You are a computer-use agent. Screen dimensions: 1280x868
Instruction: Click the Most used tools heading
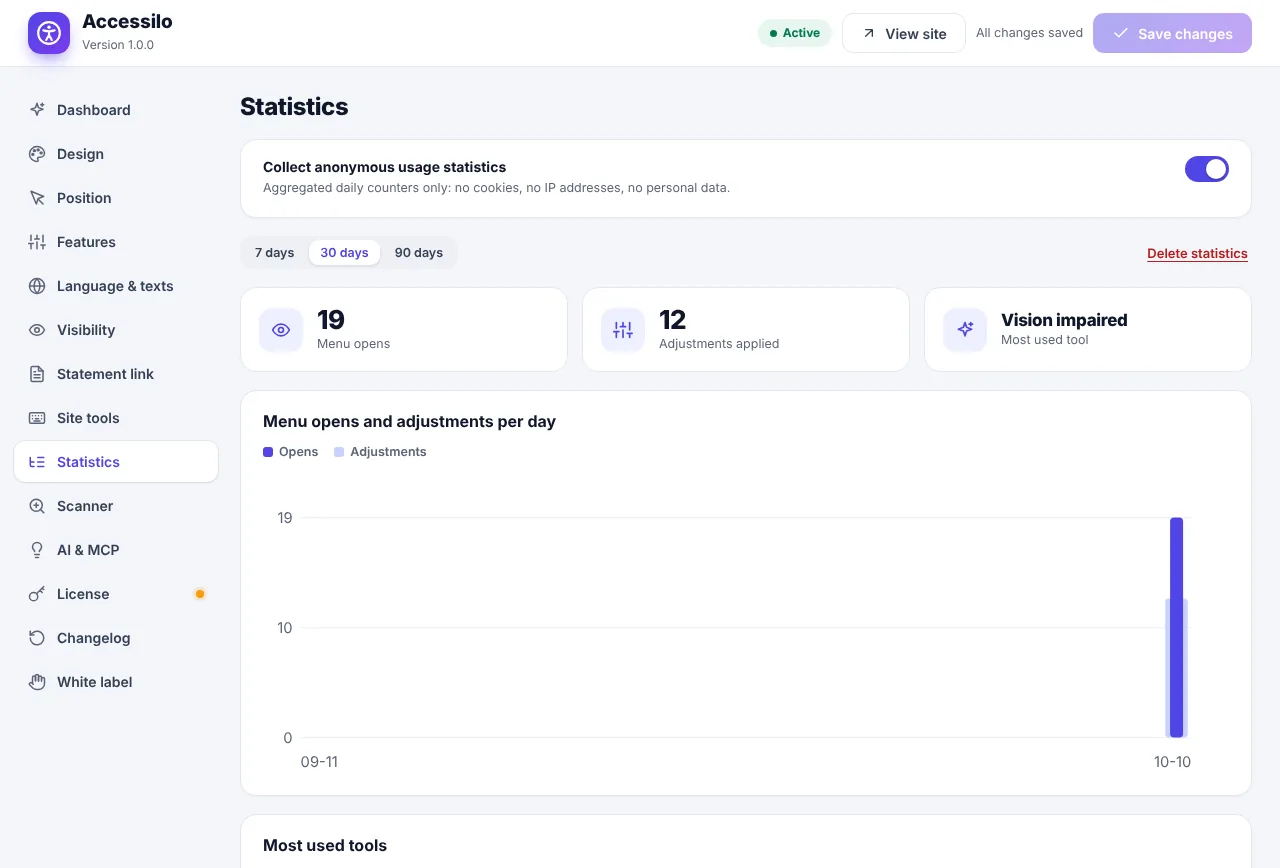tap(325, 846)
